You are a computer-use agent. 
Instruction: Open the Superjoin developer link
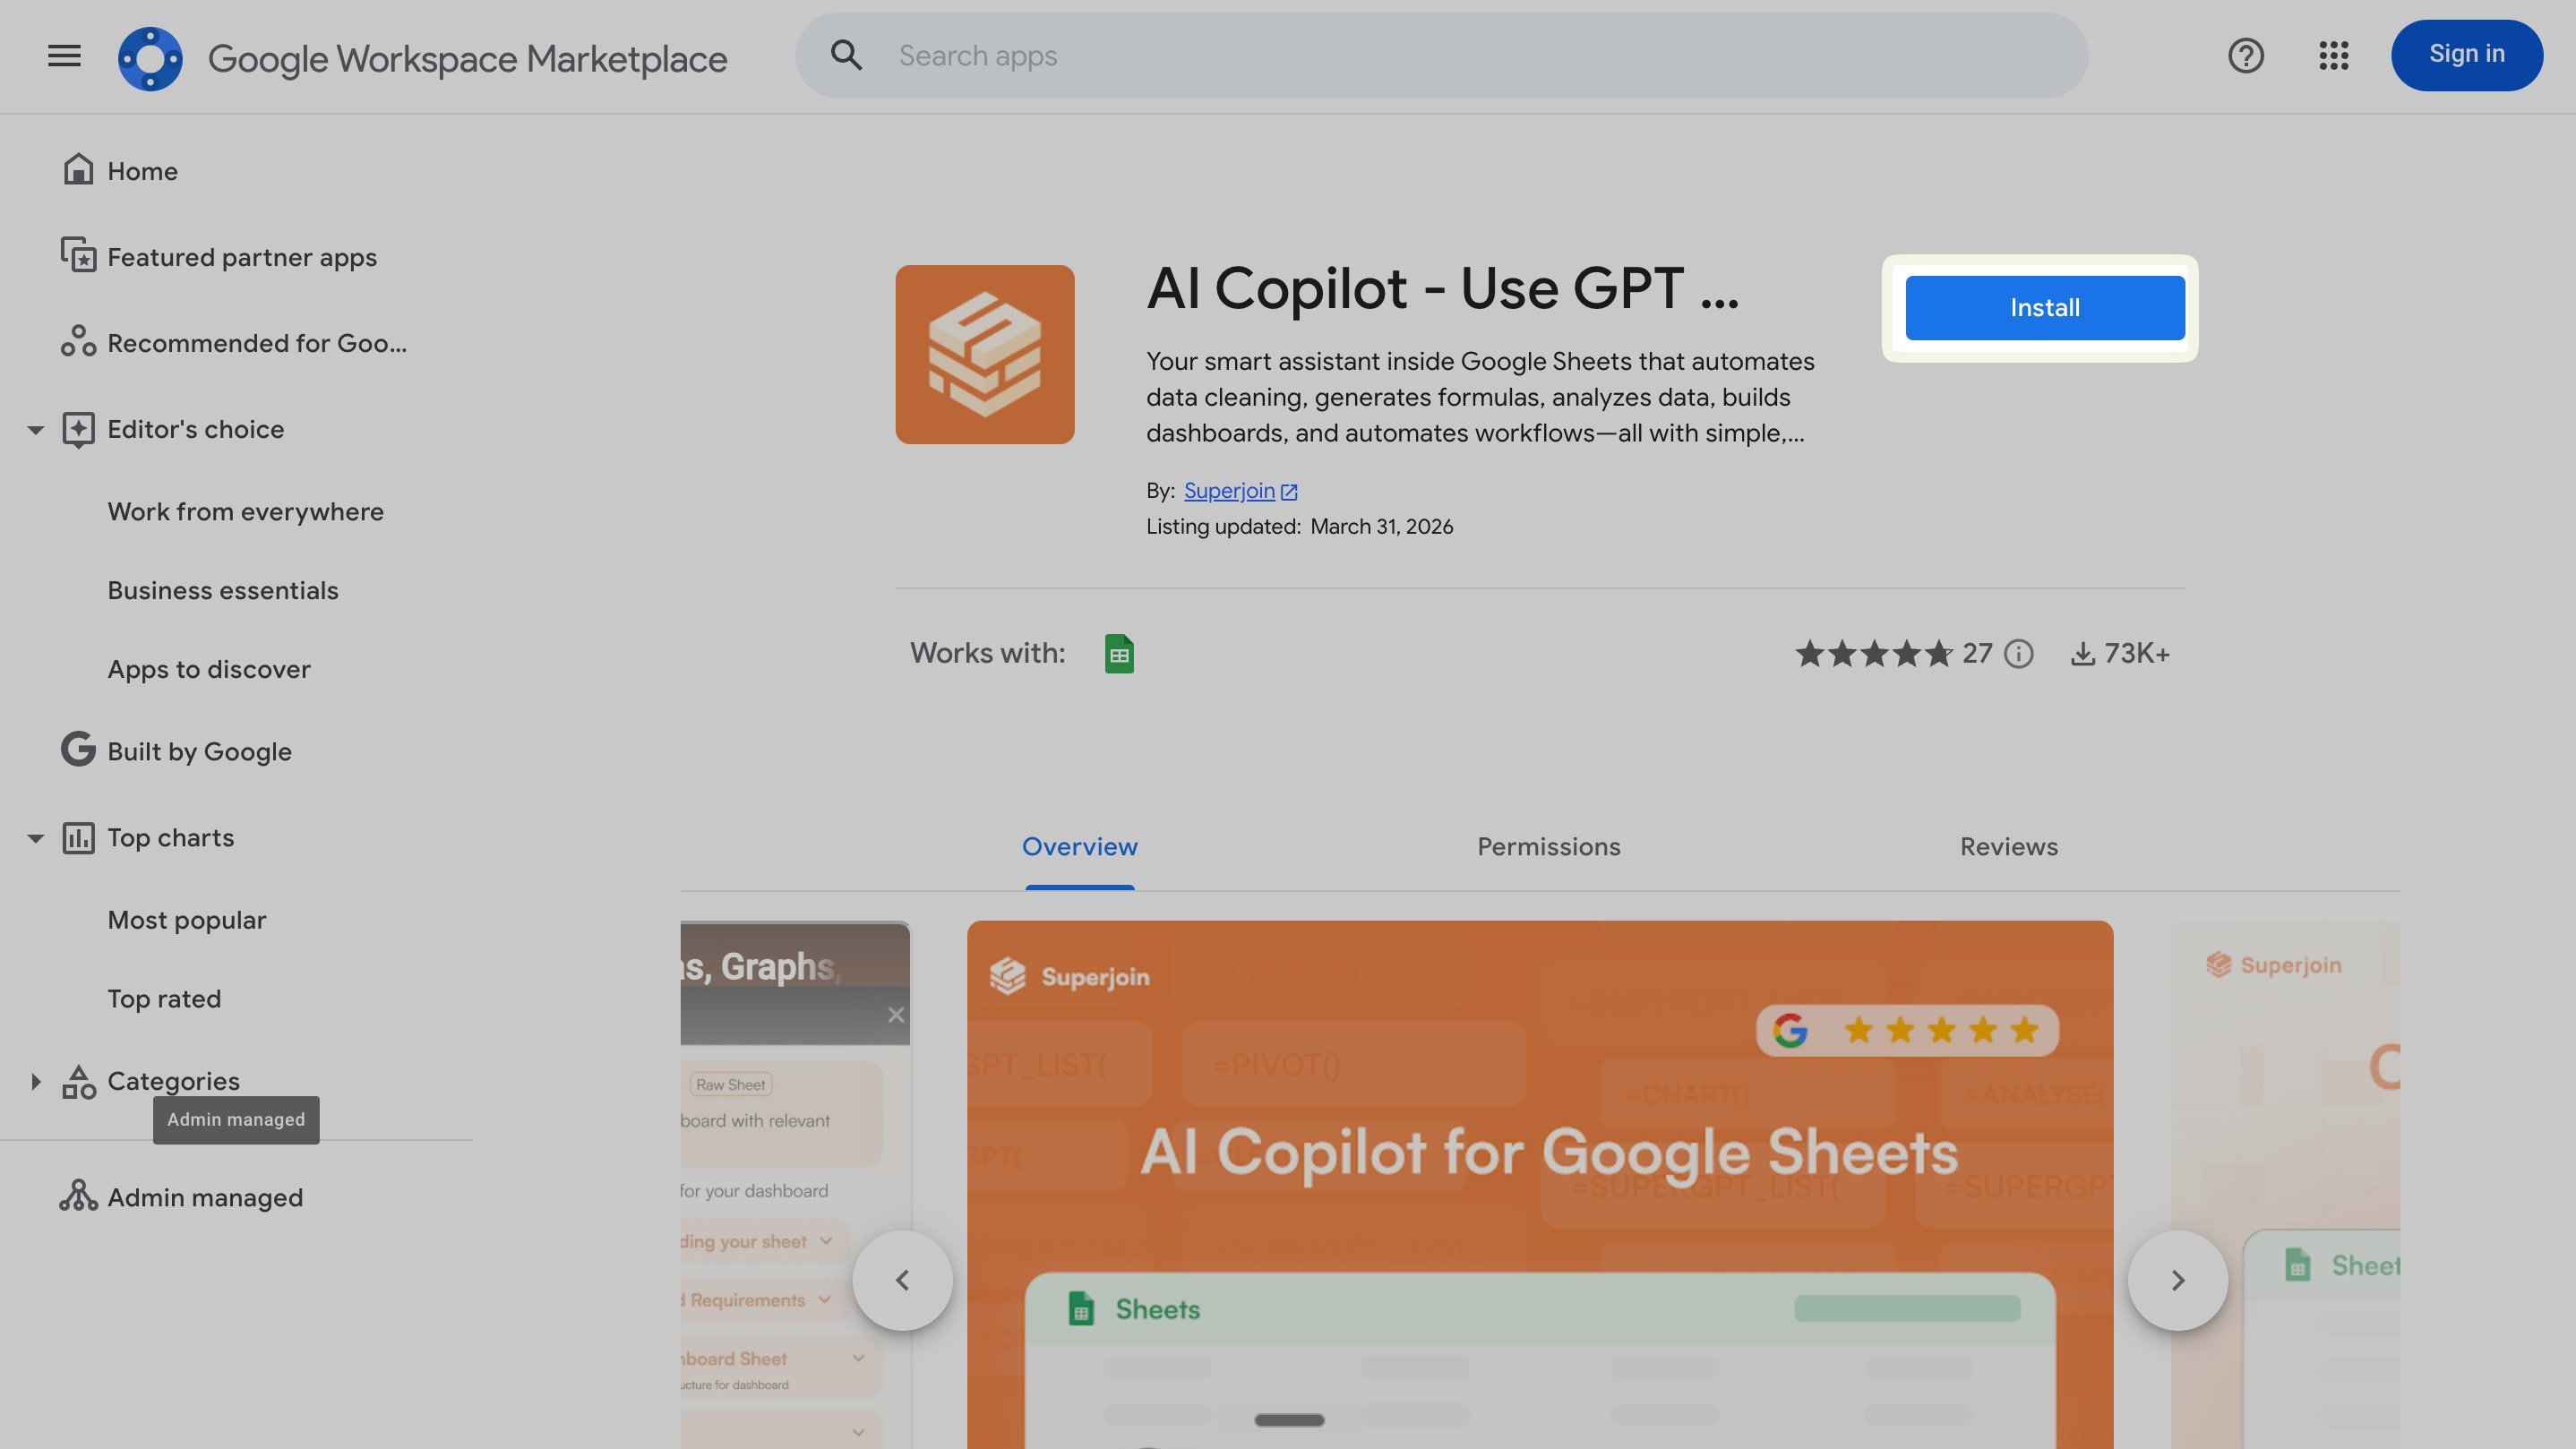[x=1229, y=491]
